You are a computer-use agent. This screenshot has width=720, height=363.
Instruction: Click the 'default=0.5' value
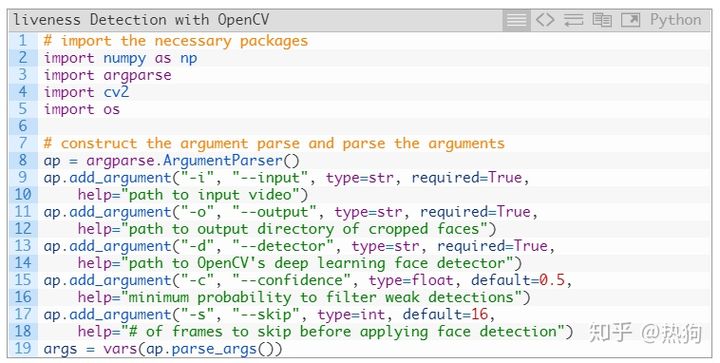[x=518, y=280]
